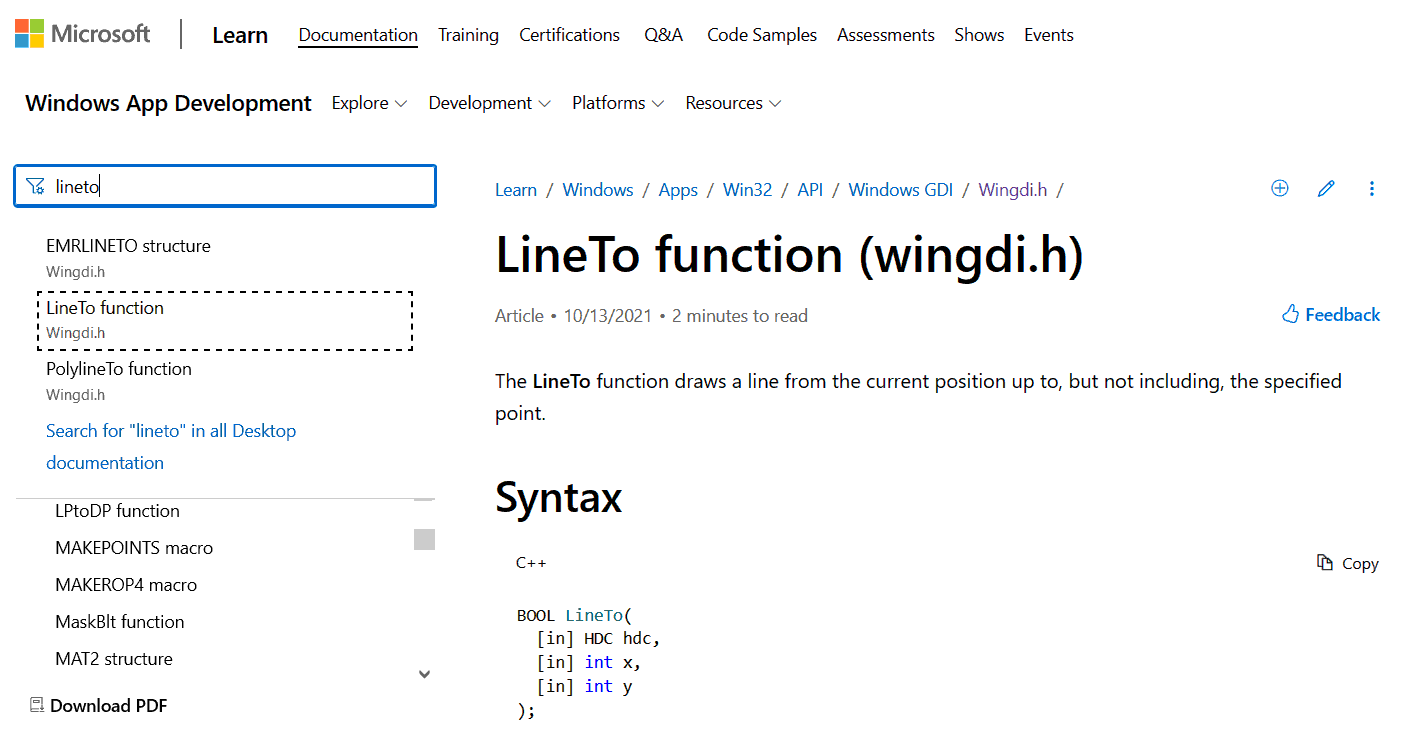Click the API breadcrumb link

tap(810, 190)
